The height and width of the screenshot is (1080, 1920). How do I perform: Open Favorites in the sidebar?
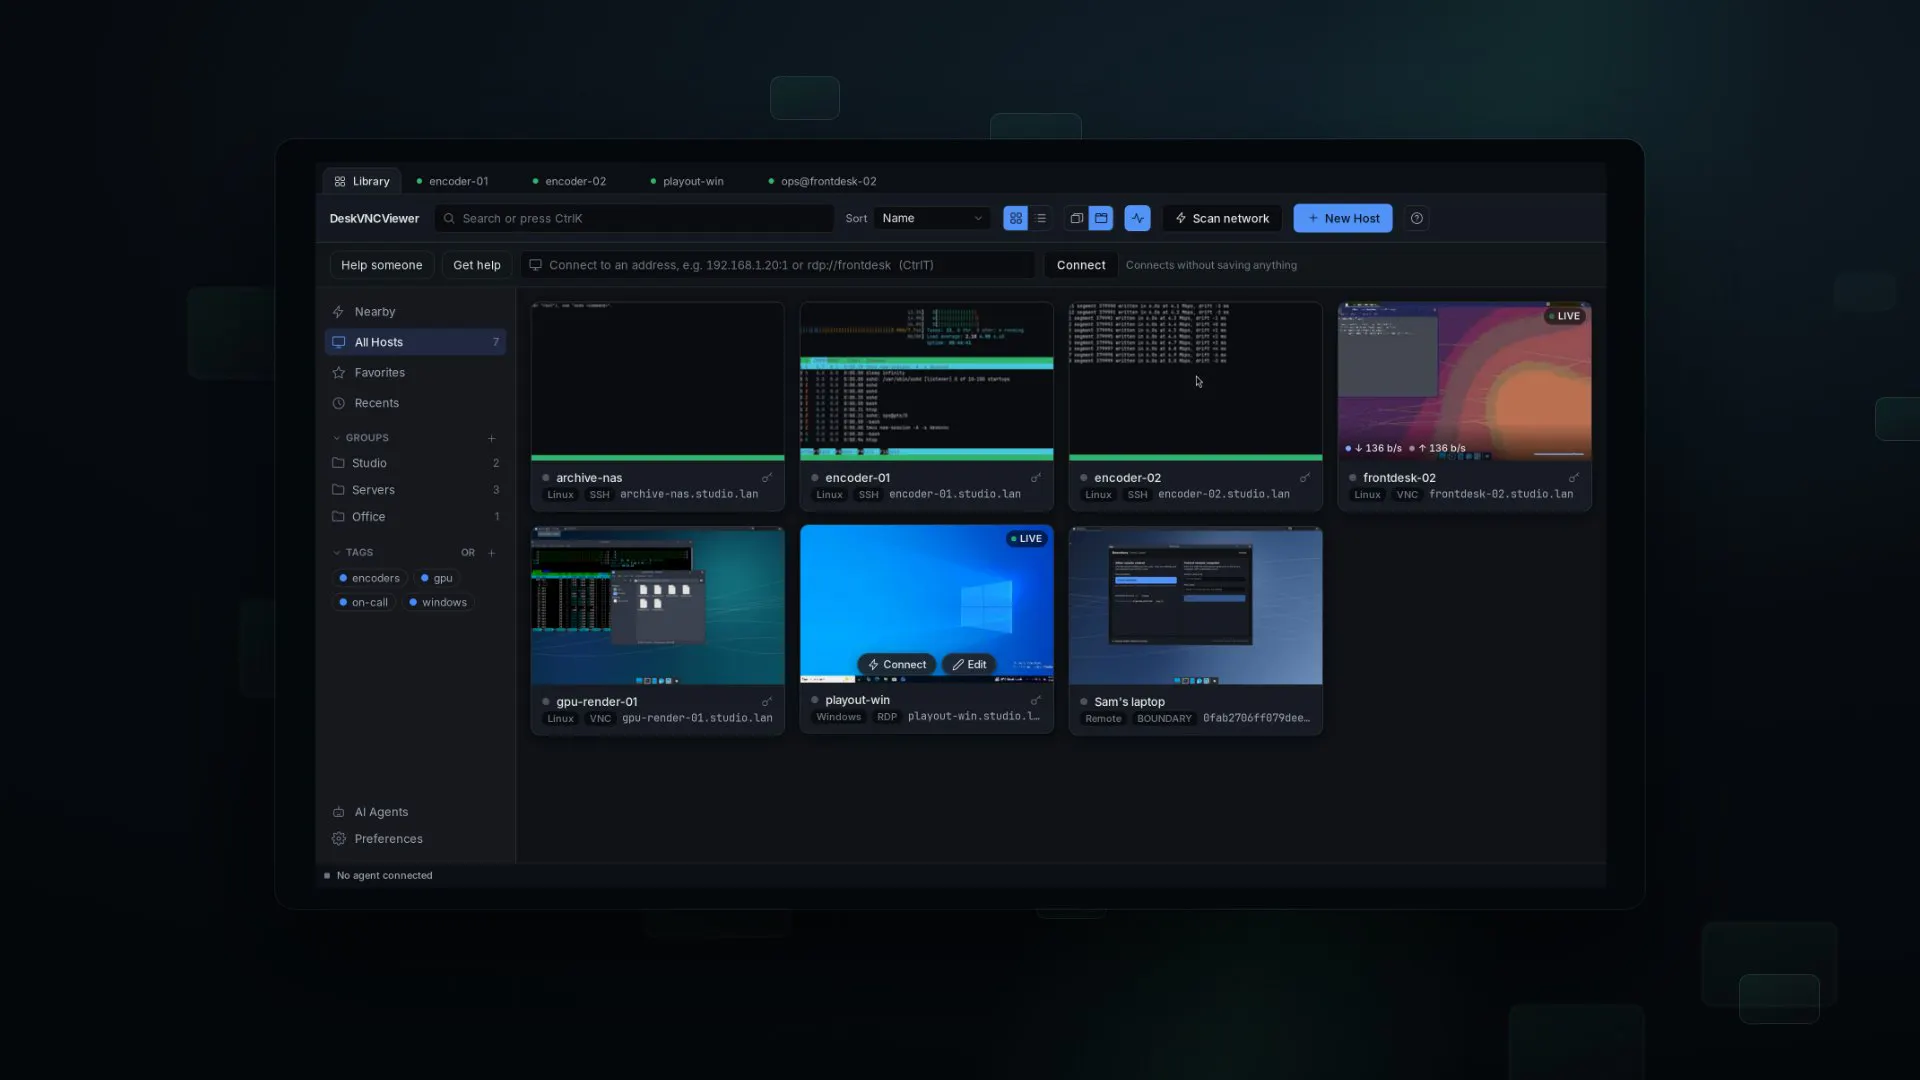pyautogui.click(x=415, y=373)
